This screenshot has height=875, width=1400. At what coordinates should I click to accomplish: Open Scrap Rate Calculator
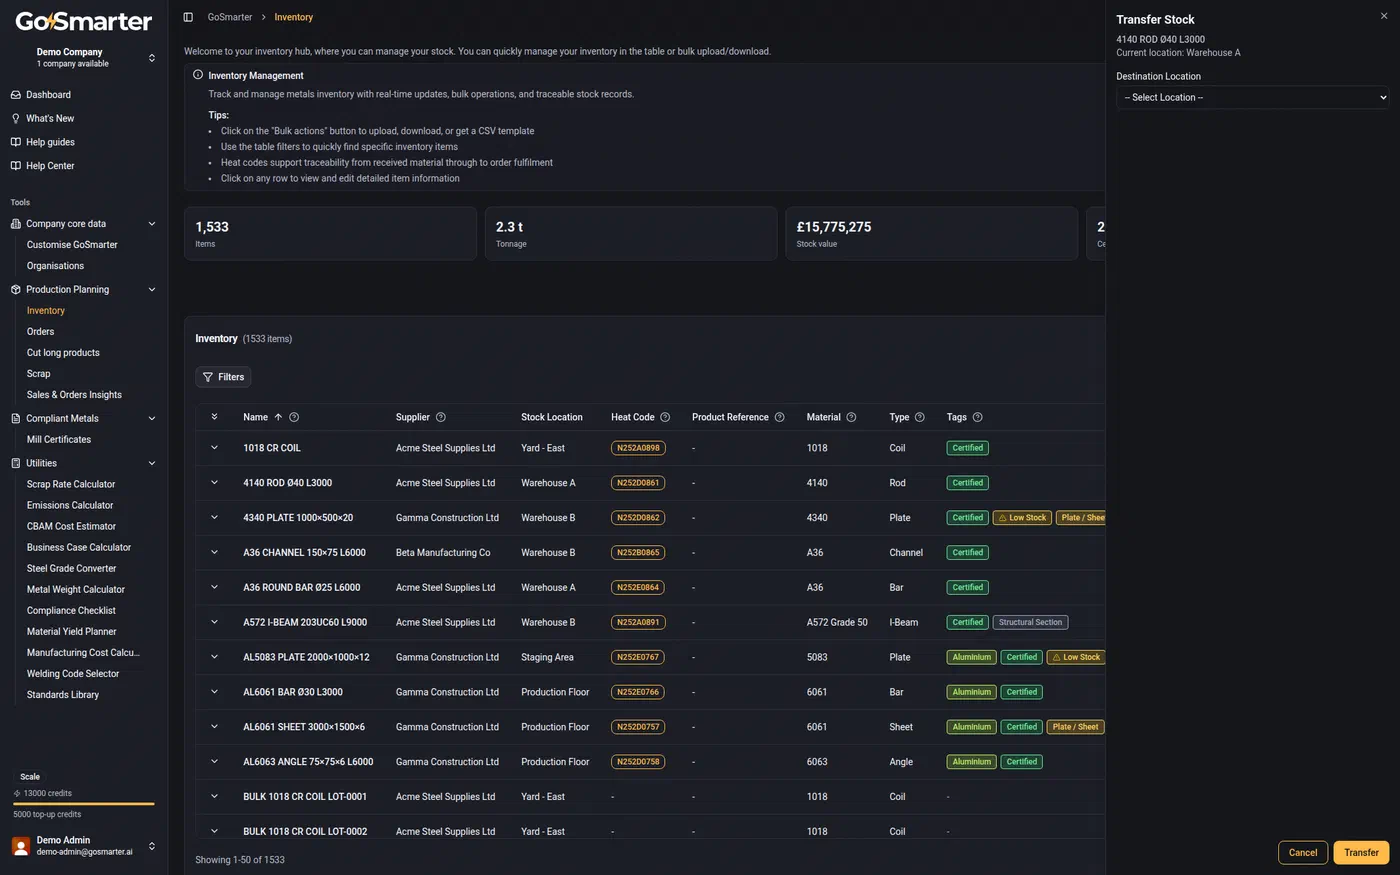point(71,485)
